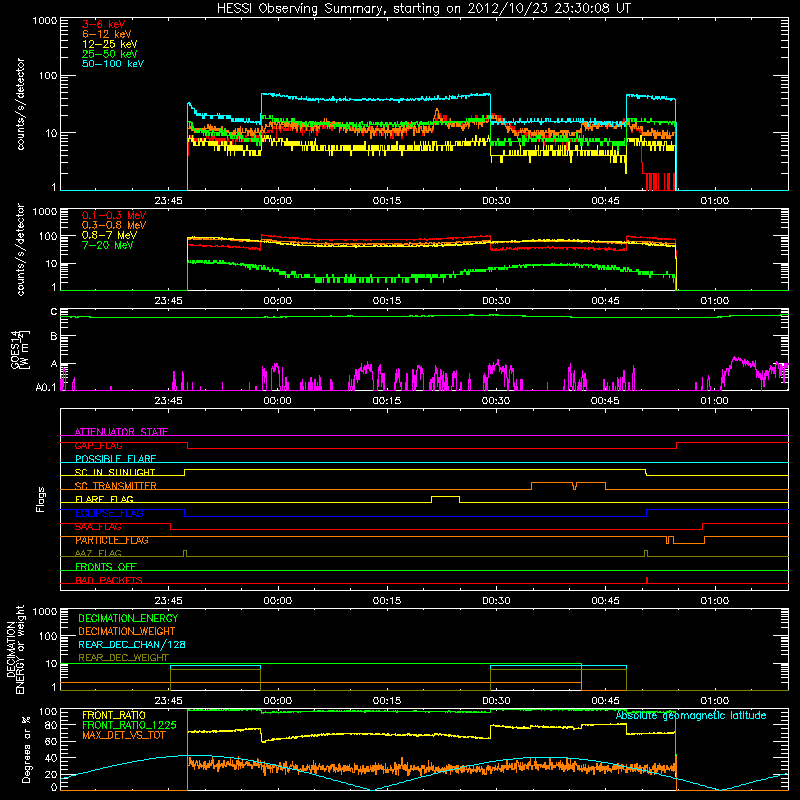800x800 pixels.
Task: Click the DECIMATION_ENERGY legend label
Action: 128,618
